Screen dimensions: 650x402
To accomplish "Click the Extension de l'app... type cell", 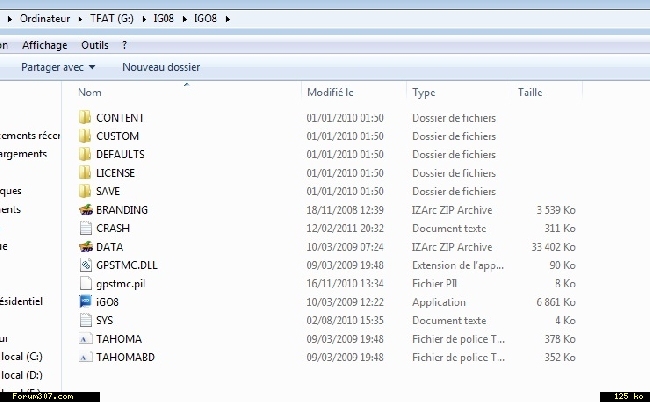I will 458,265.
